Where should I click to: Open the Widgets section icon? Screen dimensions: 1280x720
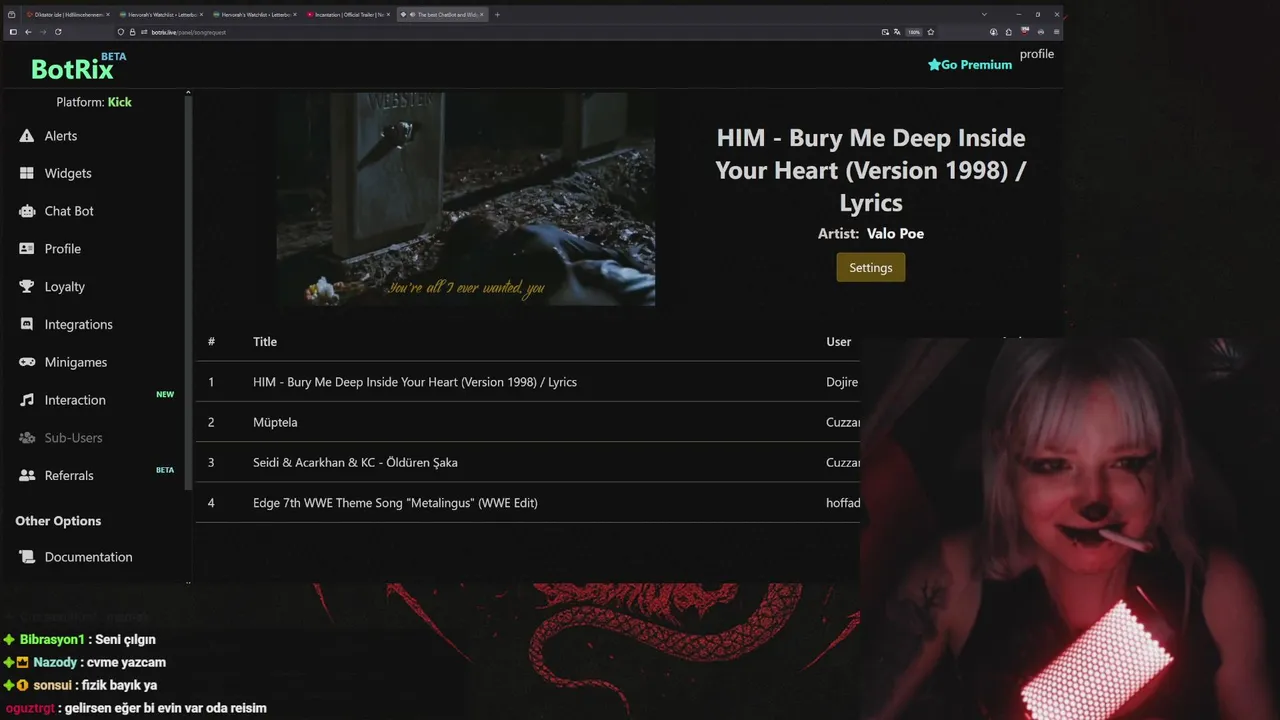[x=27, y=173]
